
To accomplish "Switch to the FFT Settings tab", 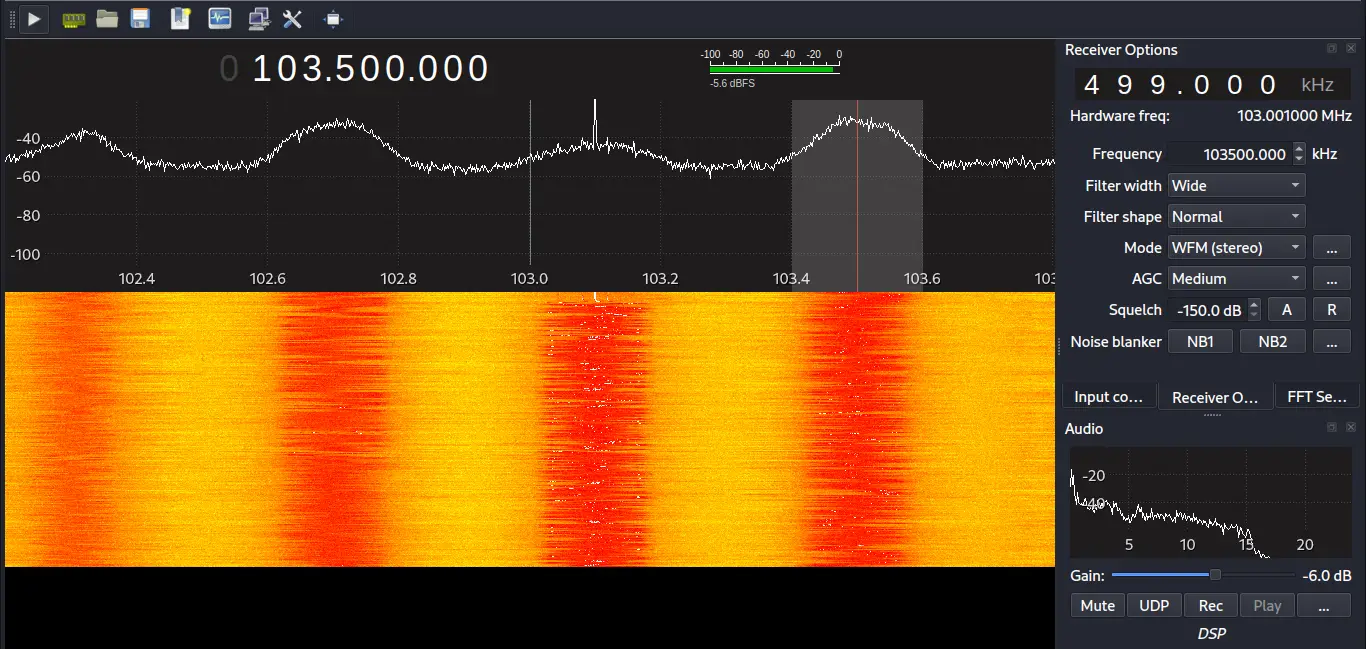I will (x=1317, y=396).
